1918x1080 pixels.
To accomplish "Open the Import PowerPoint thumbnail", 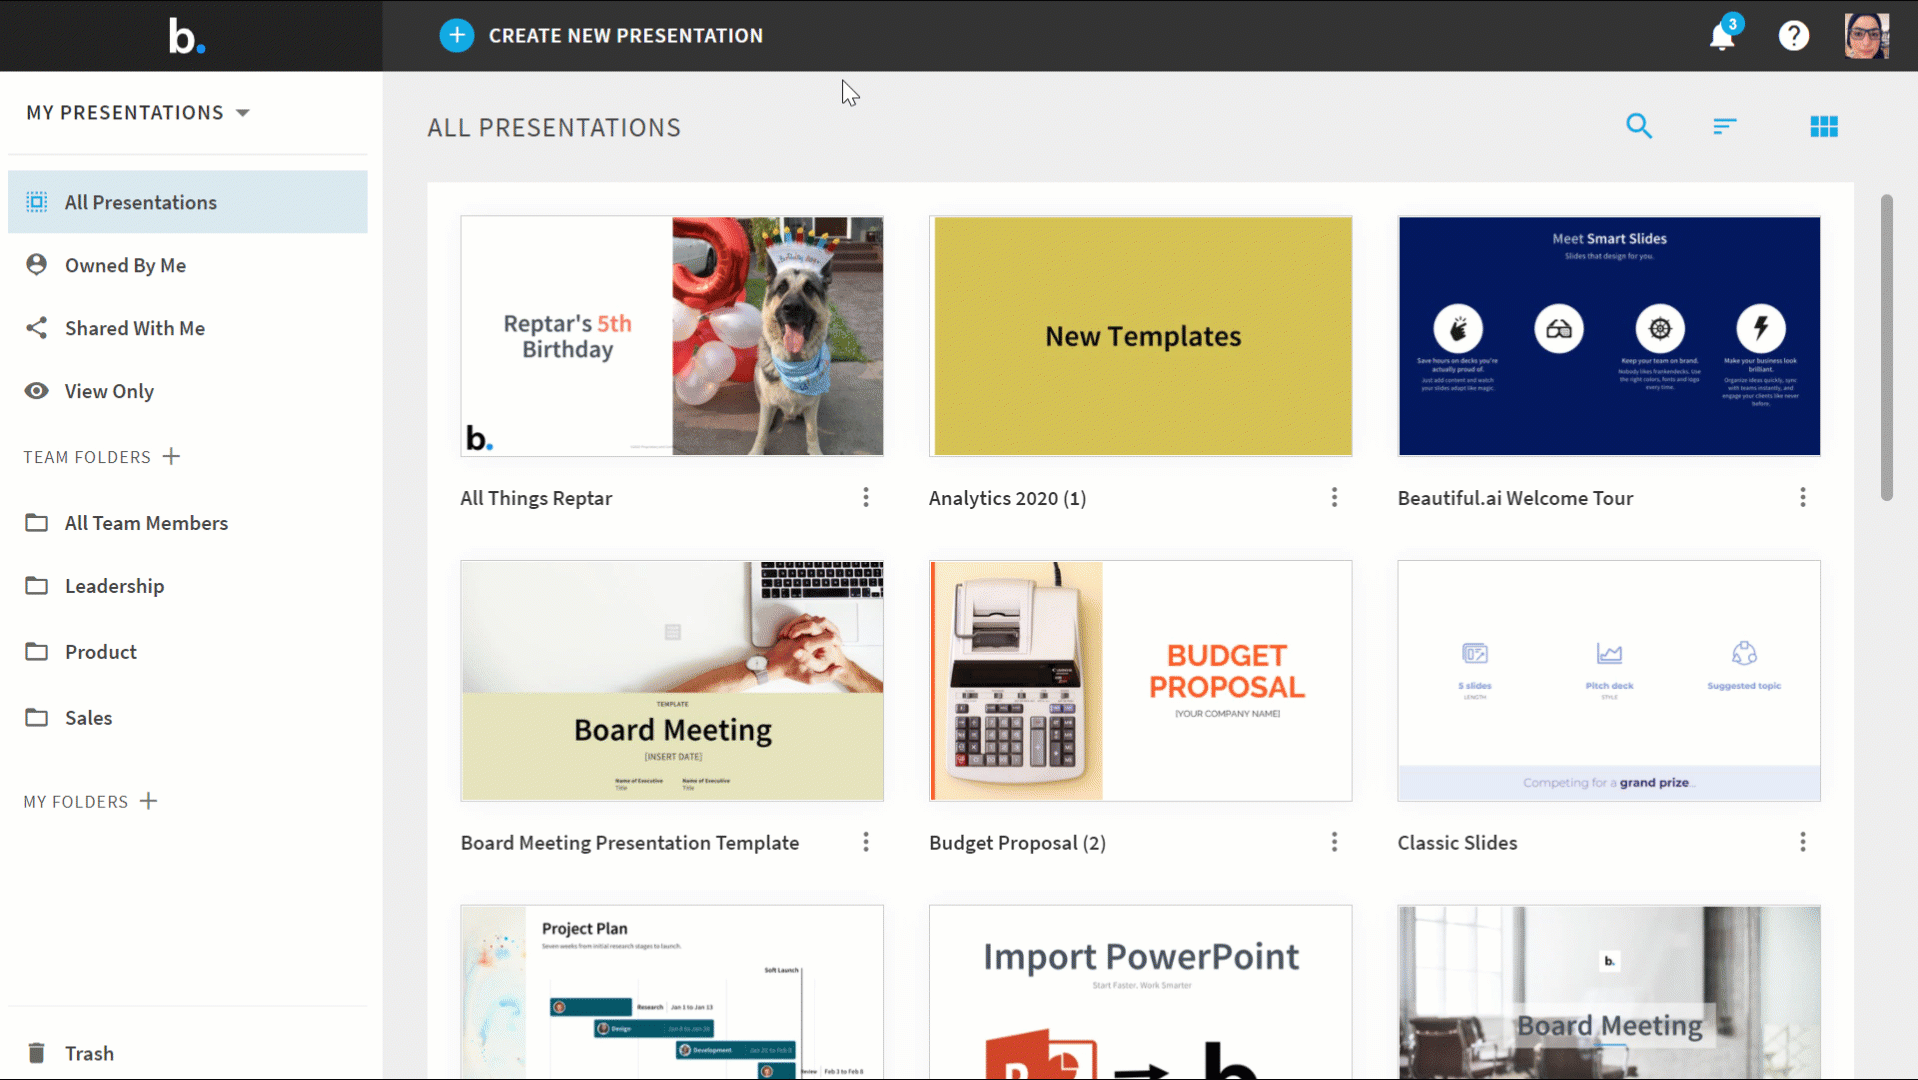I will click(1141, 992).
